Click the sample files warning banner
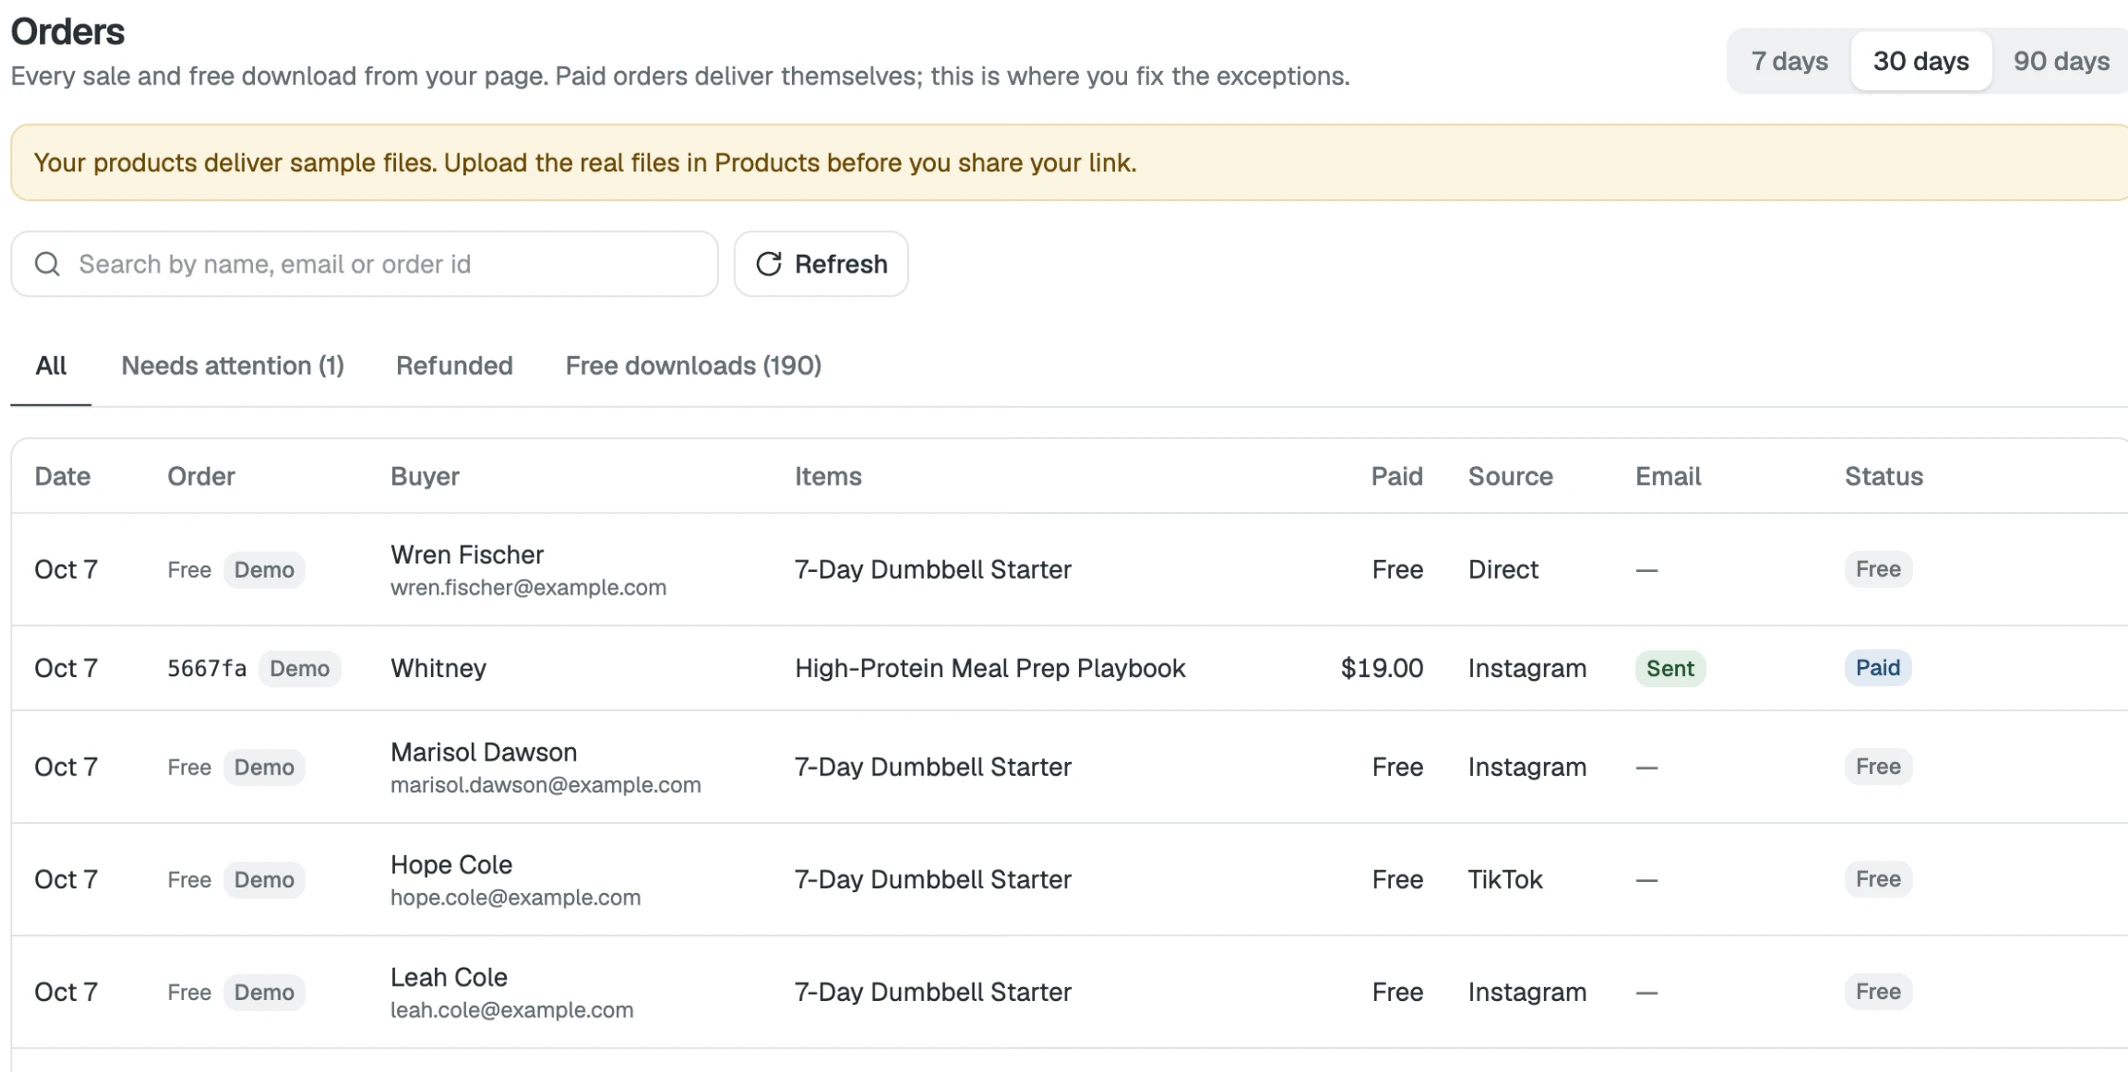 [1069, 163]
